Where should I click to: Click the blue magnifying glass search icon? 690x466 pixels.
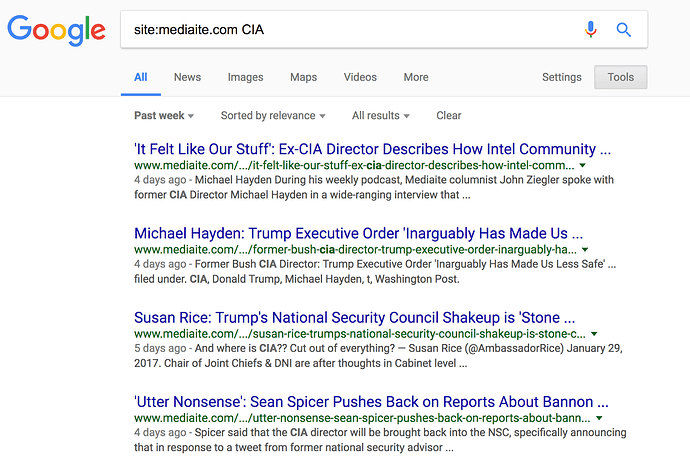tap(624, 30)
